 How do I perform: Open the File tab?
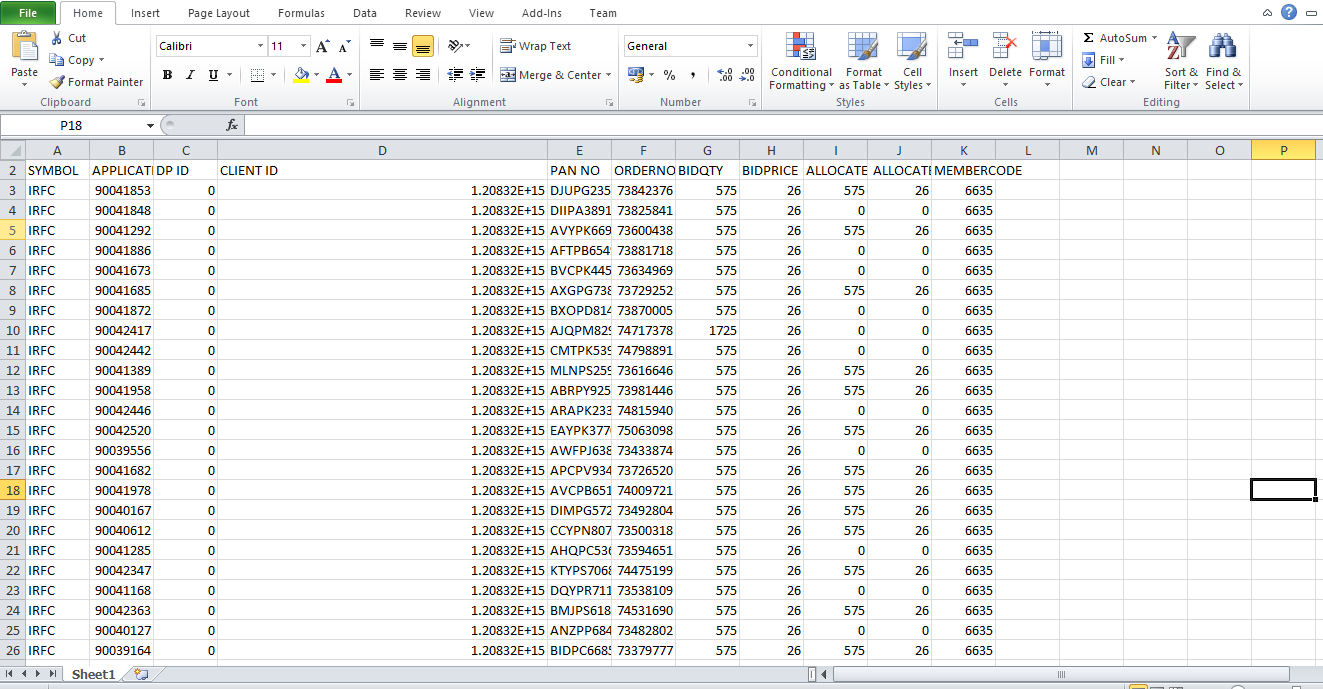27,13
